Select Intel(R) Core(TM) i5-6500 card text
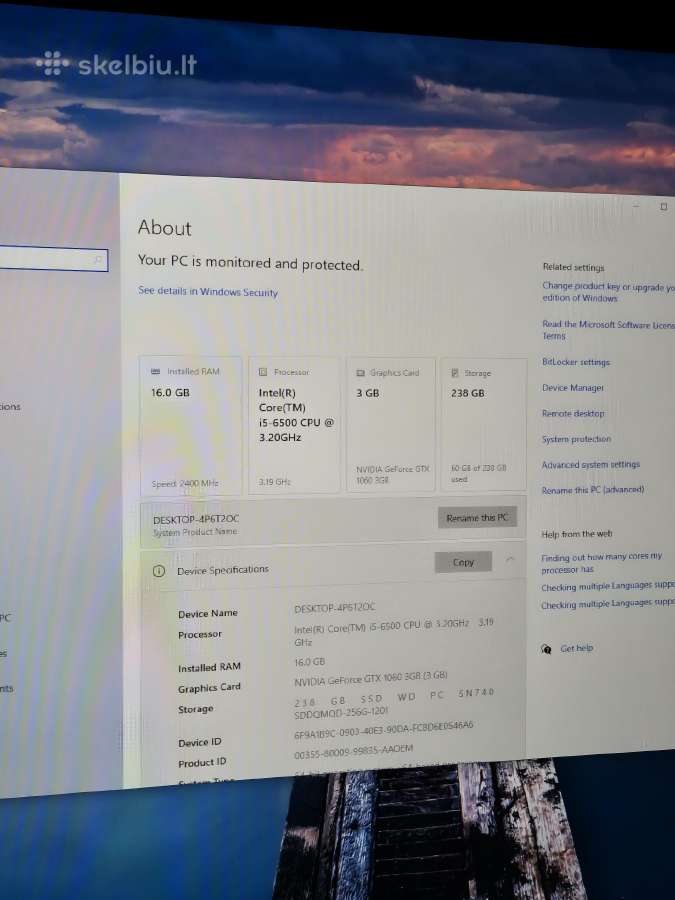The width and height of the screenshot is (675, 900). (296, 415)
